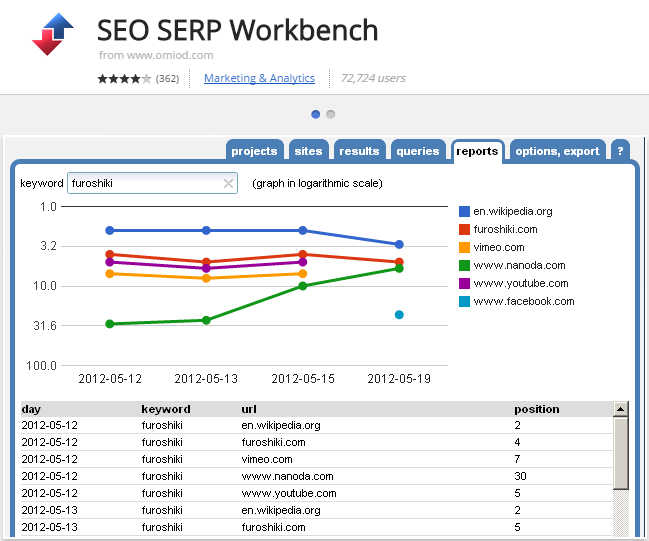Click the purple www.youtube.com legend swatch
Image resolution: width=649 pixels, height=541 pixels.
464,284
